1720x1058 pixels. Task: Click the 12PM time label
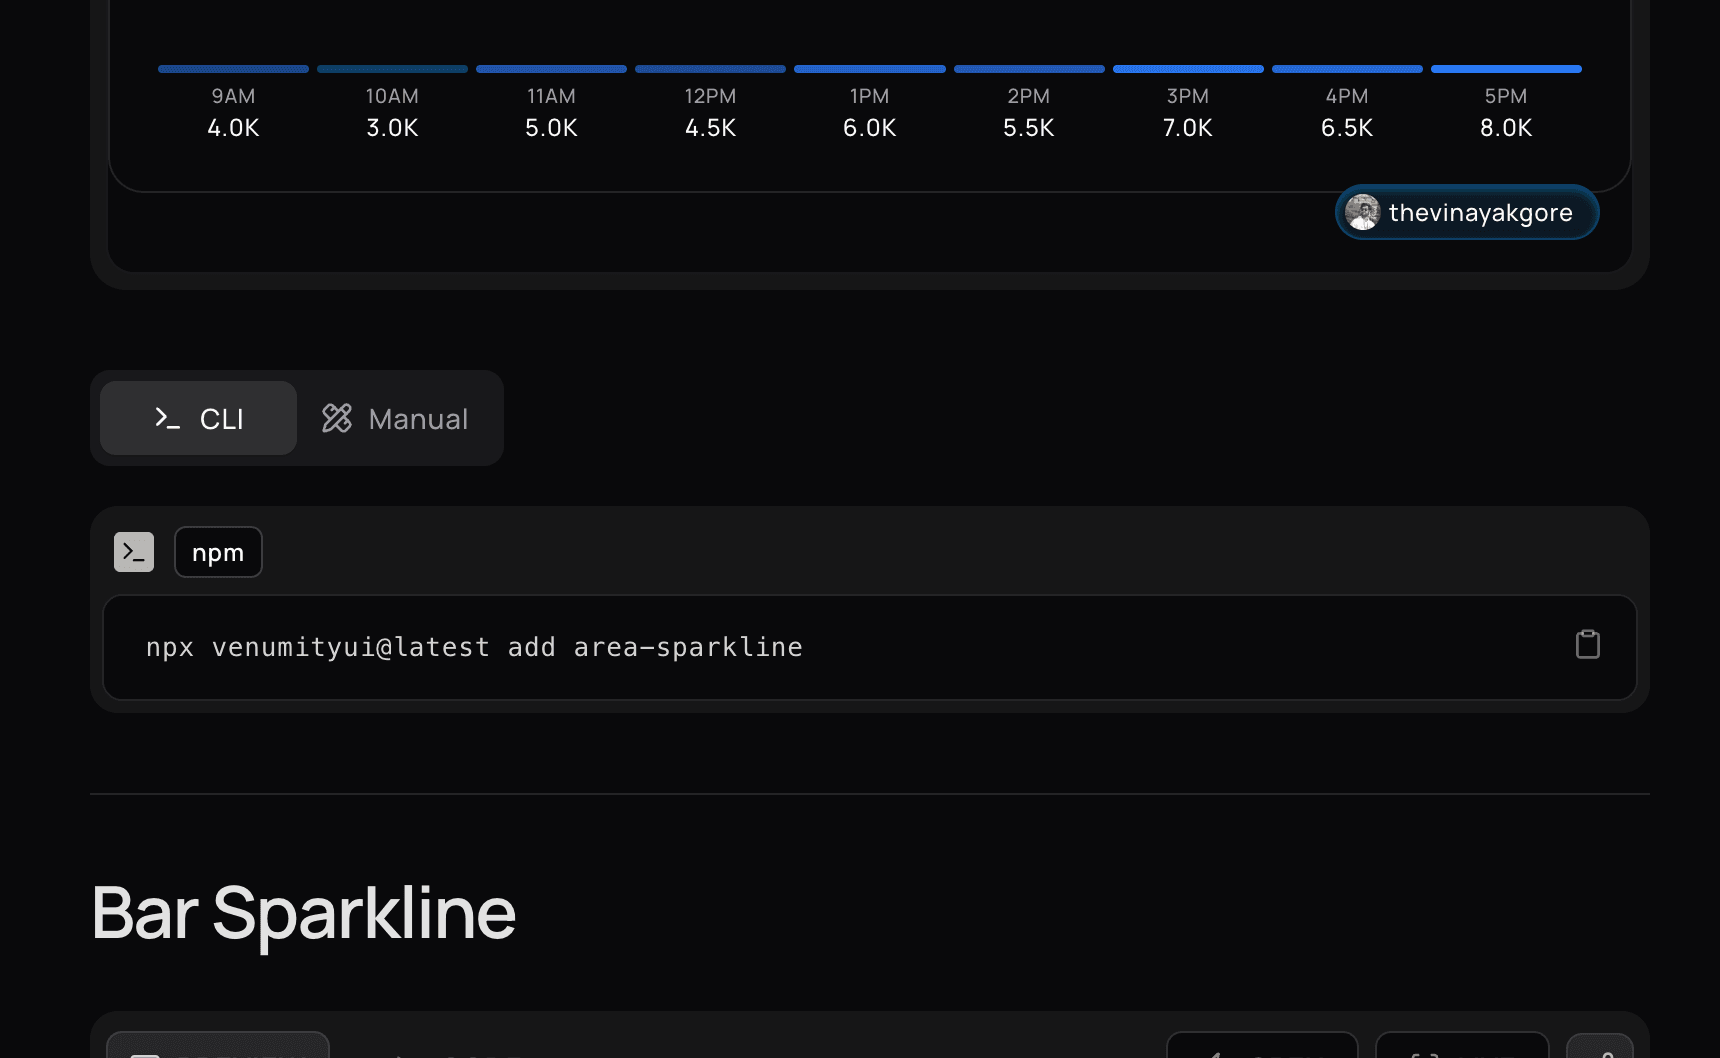click(710, 96)
